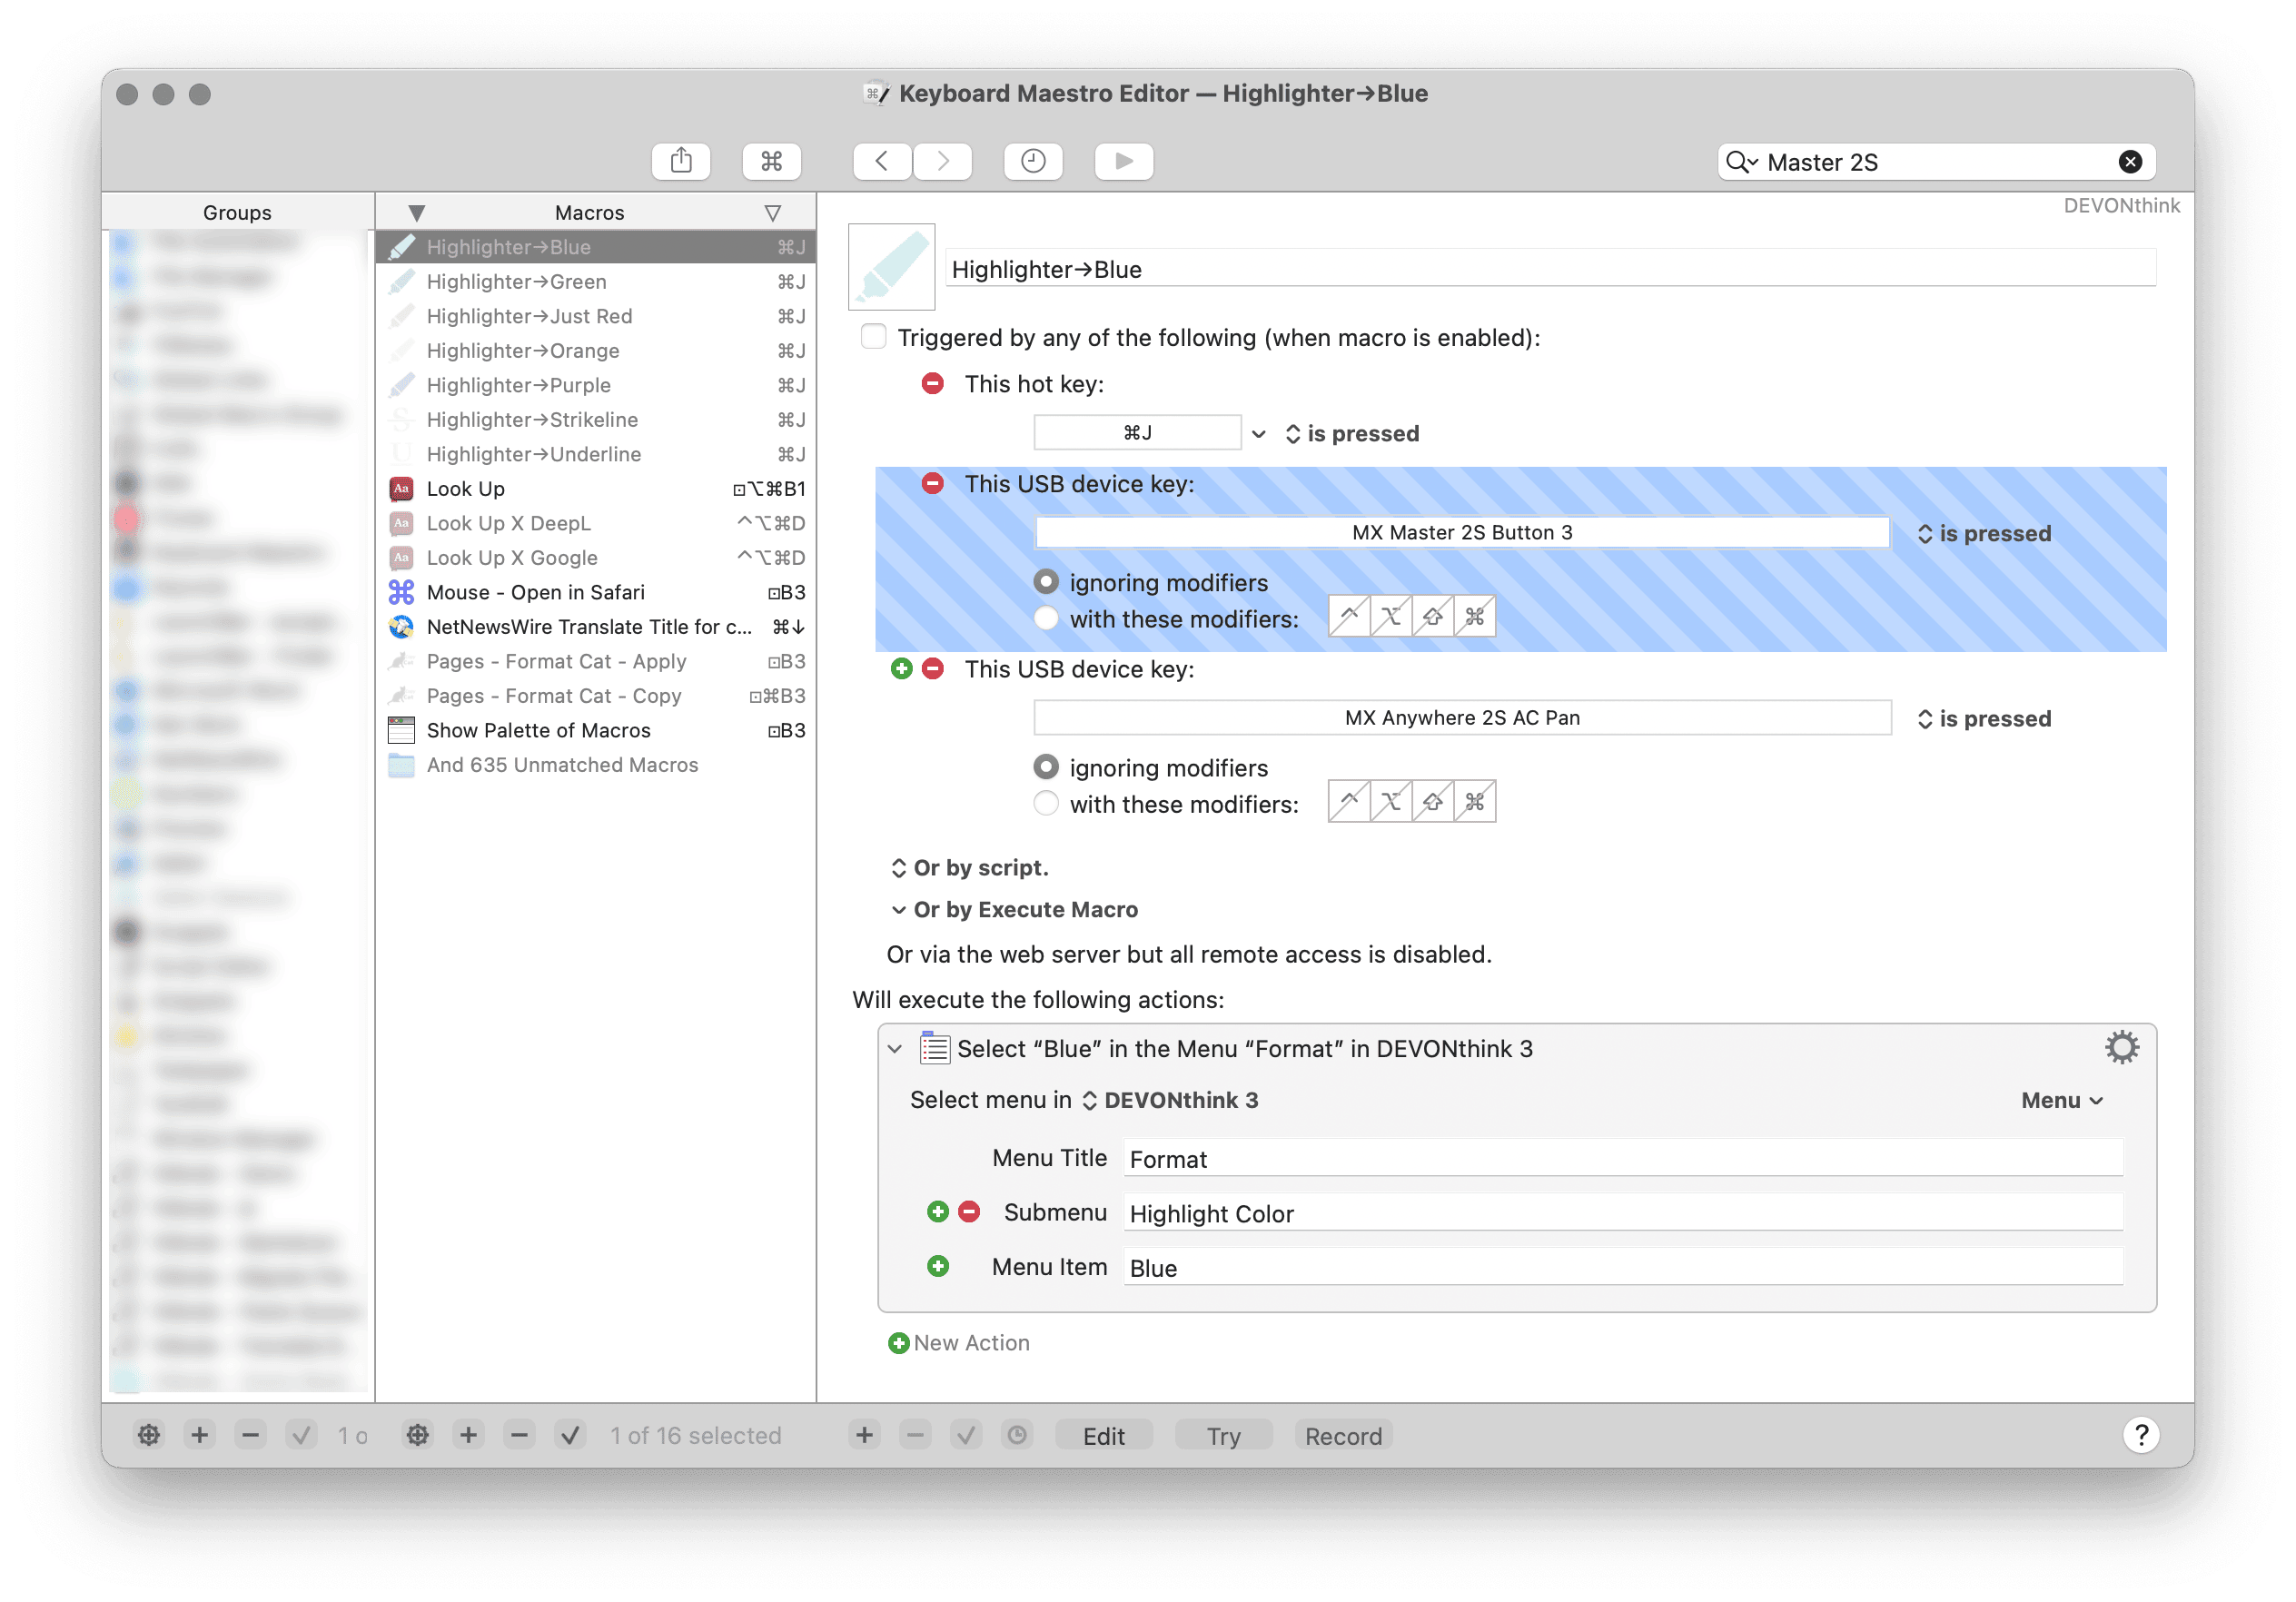Change hot key is pressed popup
This screenshot has width=2296, height=1602.
(1351, 434)
